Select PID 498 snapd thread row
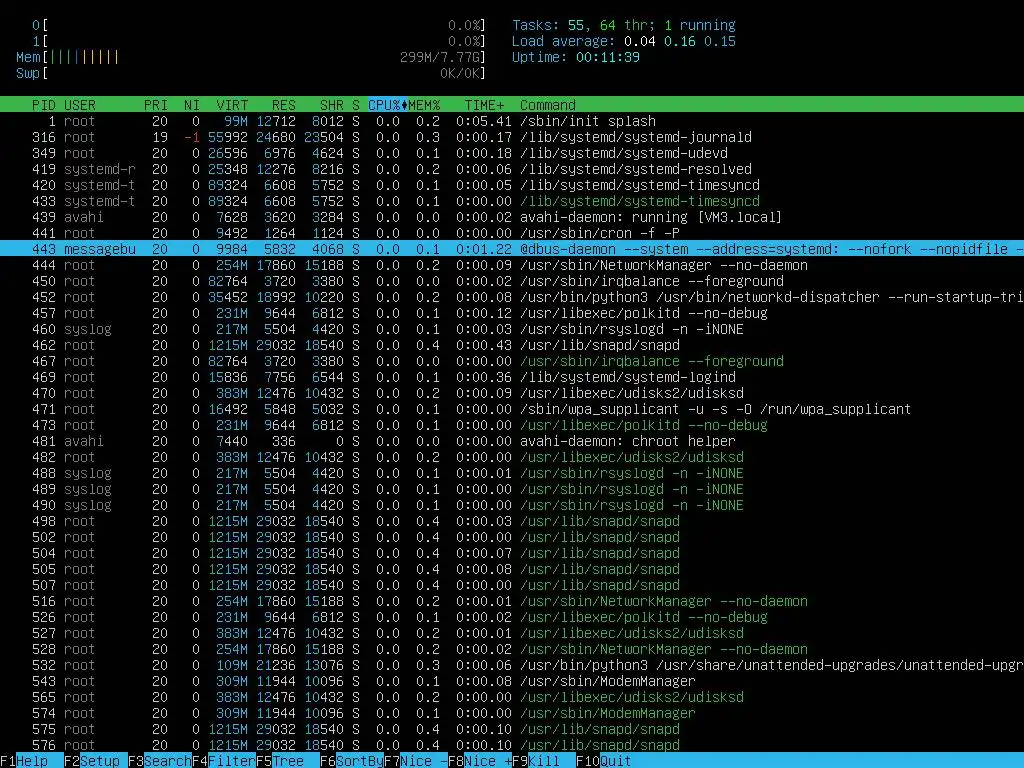The image size is (1024, 768). (512, 521)
